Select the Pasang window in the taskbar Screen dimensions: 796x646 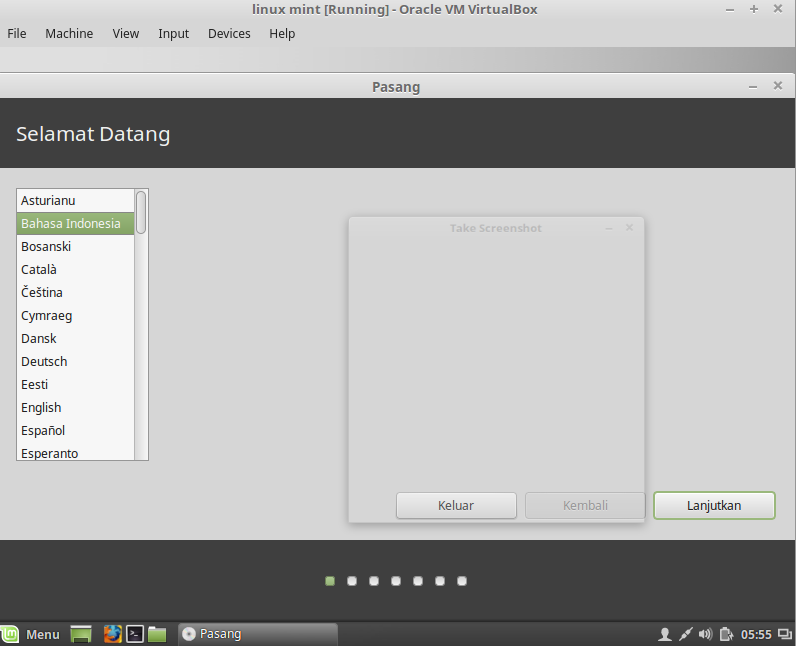pyautogui.click(x=258, y=634)
